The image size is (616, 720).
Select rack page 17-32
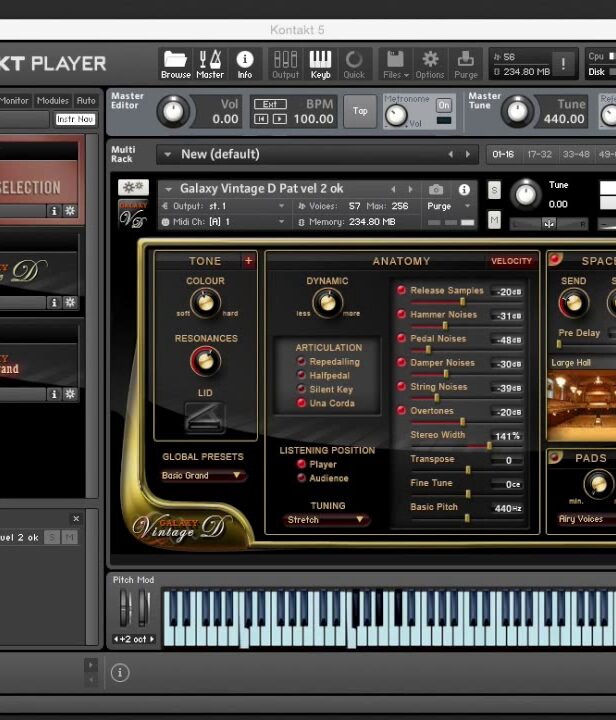539,154
